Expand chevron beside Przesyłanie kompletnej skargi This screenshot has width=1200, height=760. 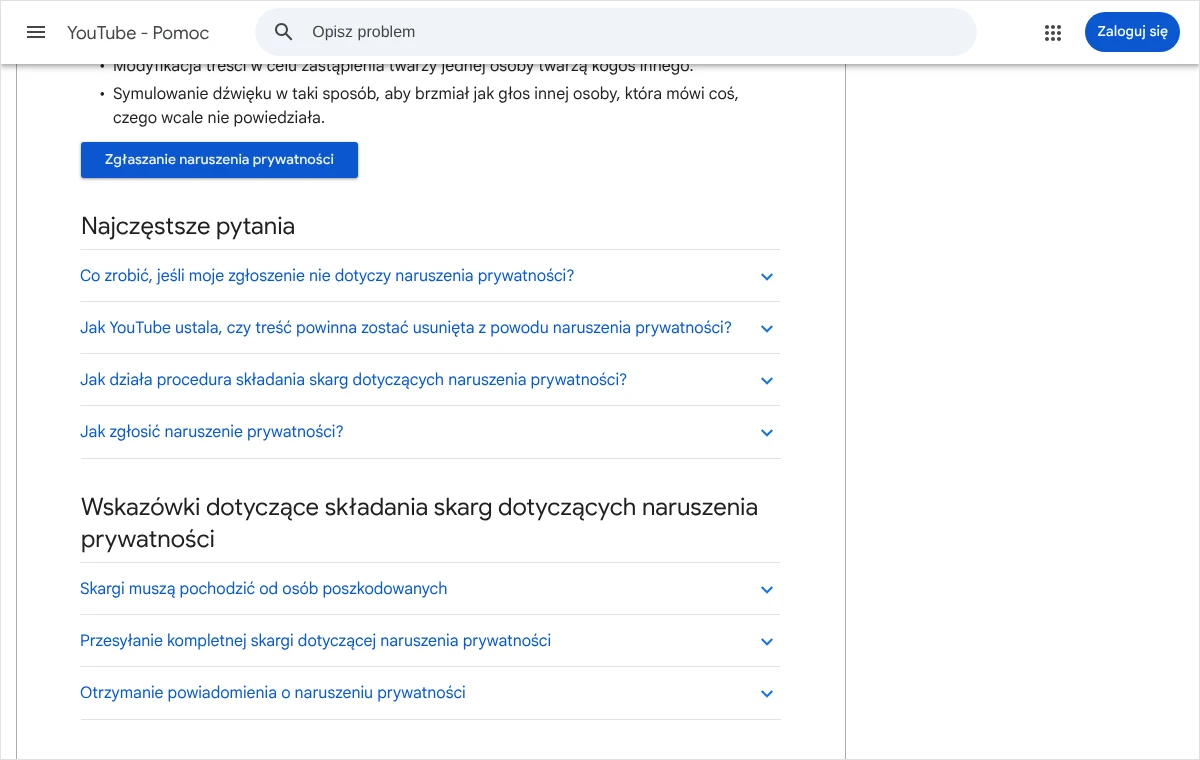coord(767,642)
